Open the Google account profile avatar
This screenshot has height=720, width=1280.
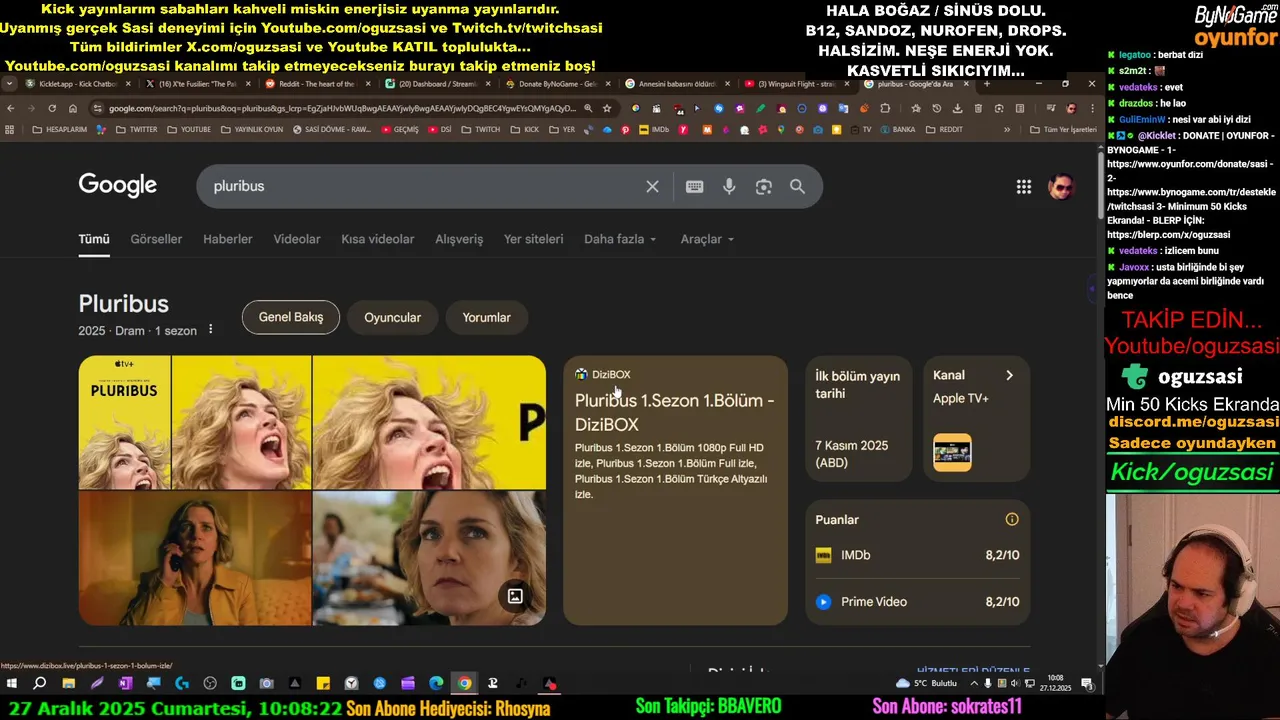(x=1061, y=186)
